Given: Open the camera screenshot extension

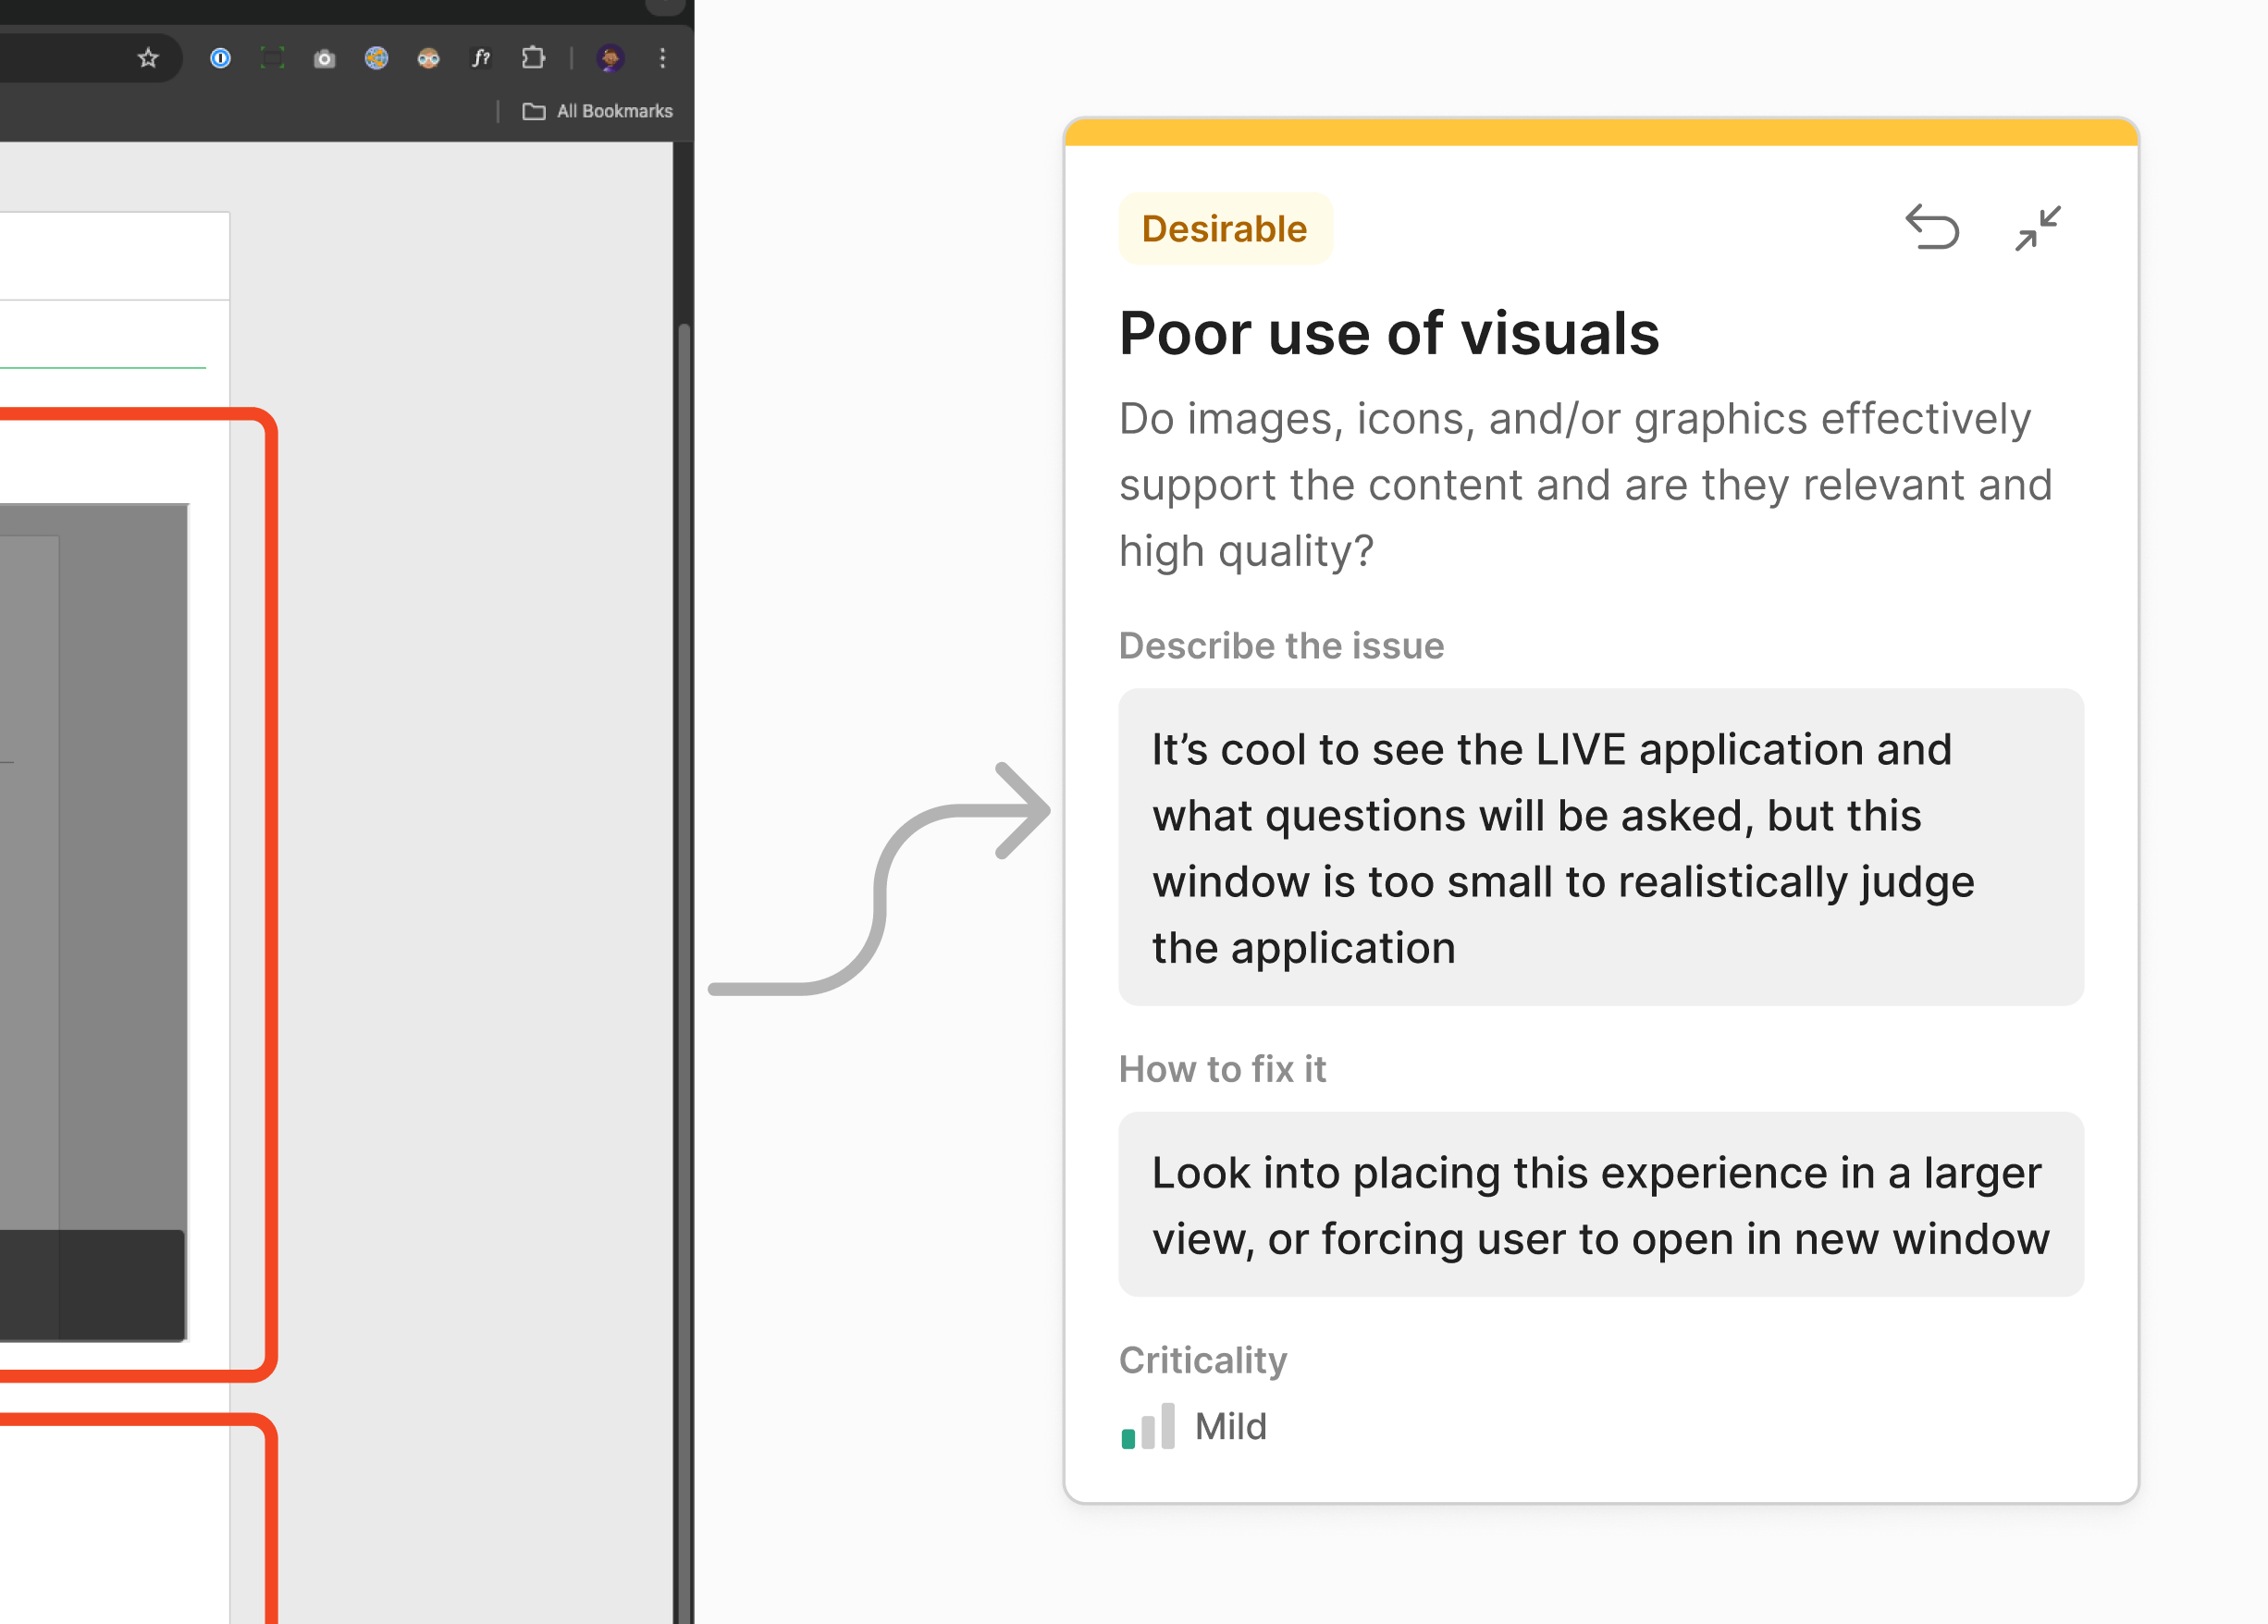Looking at the screenshot, I should [x=324, y=59].
